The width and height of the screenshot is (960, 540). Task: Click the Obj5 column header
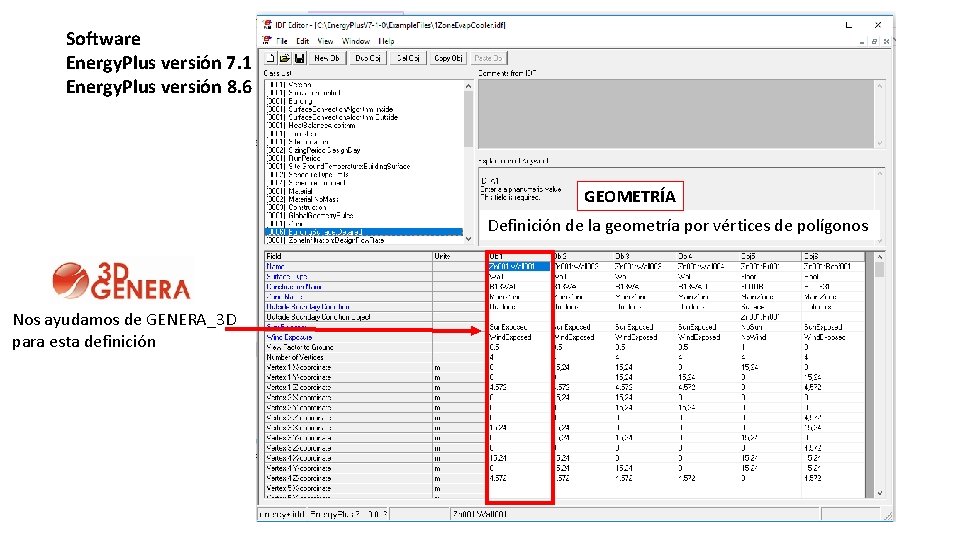pos(770,256)
